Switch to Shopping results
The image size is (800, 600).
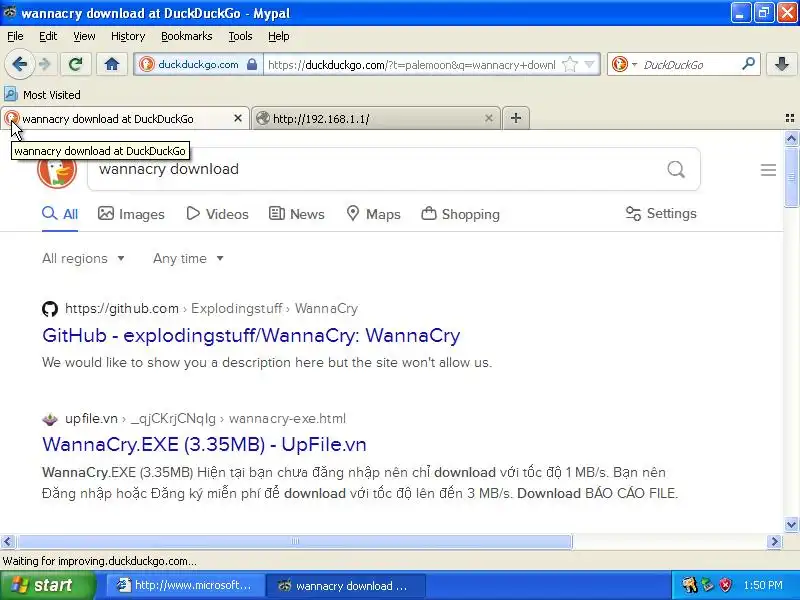point(460,214)
